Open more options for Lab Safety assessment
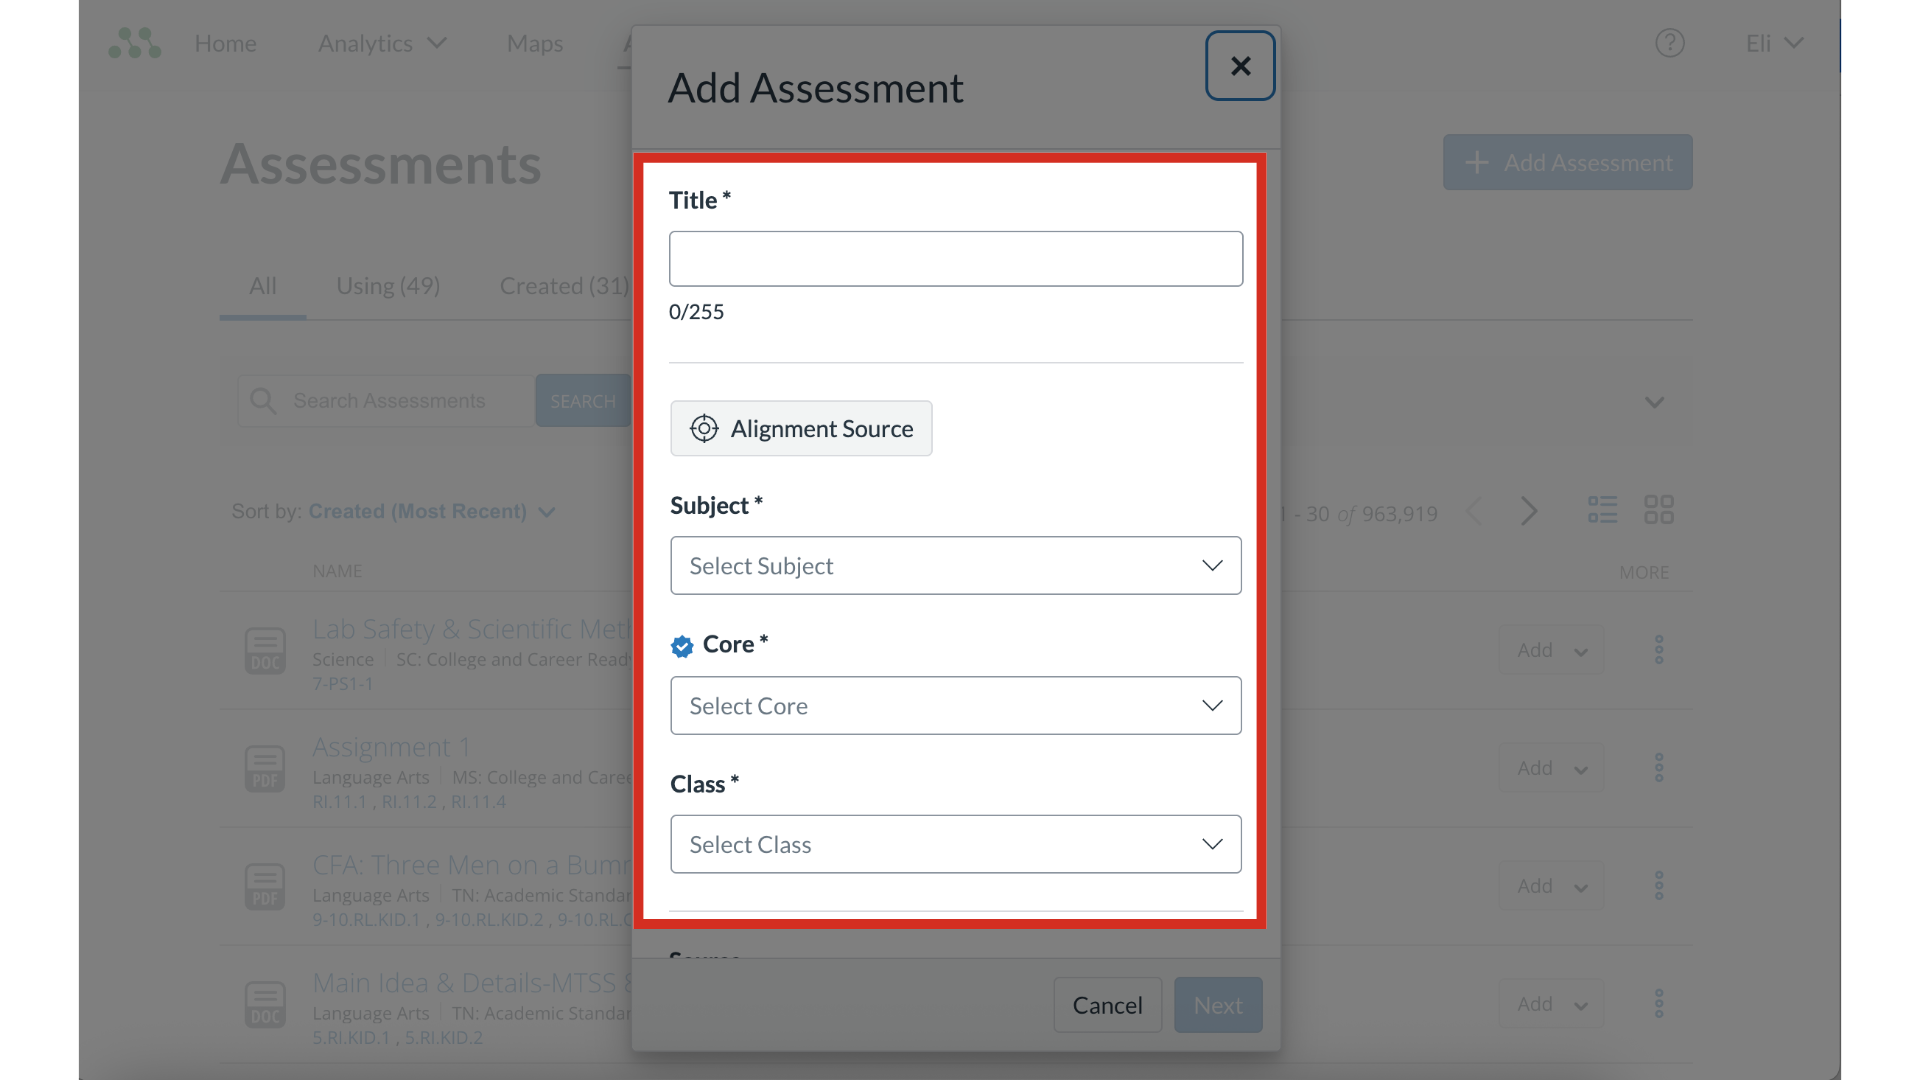 [1658, 650]
